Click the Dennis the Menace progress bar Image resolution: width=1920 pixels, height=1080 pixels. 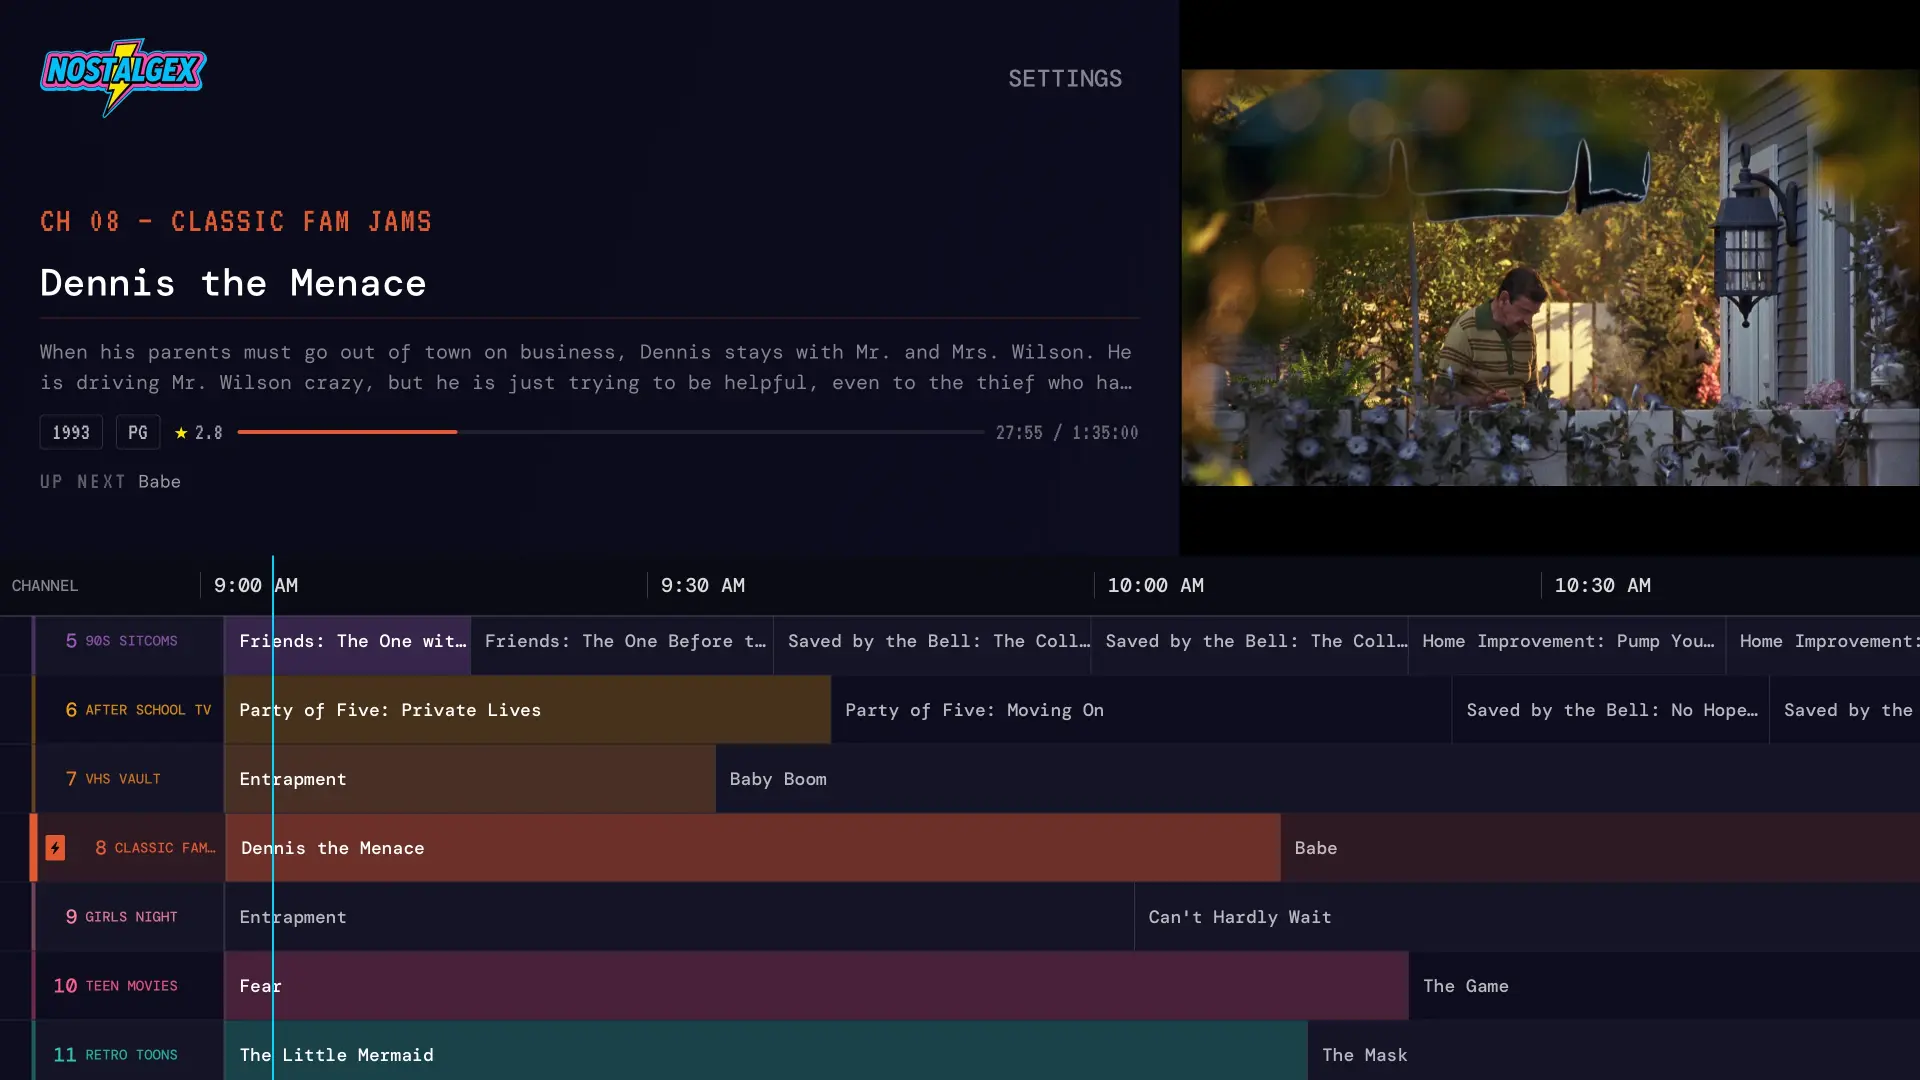(611, 432)
